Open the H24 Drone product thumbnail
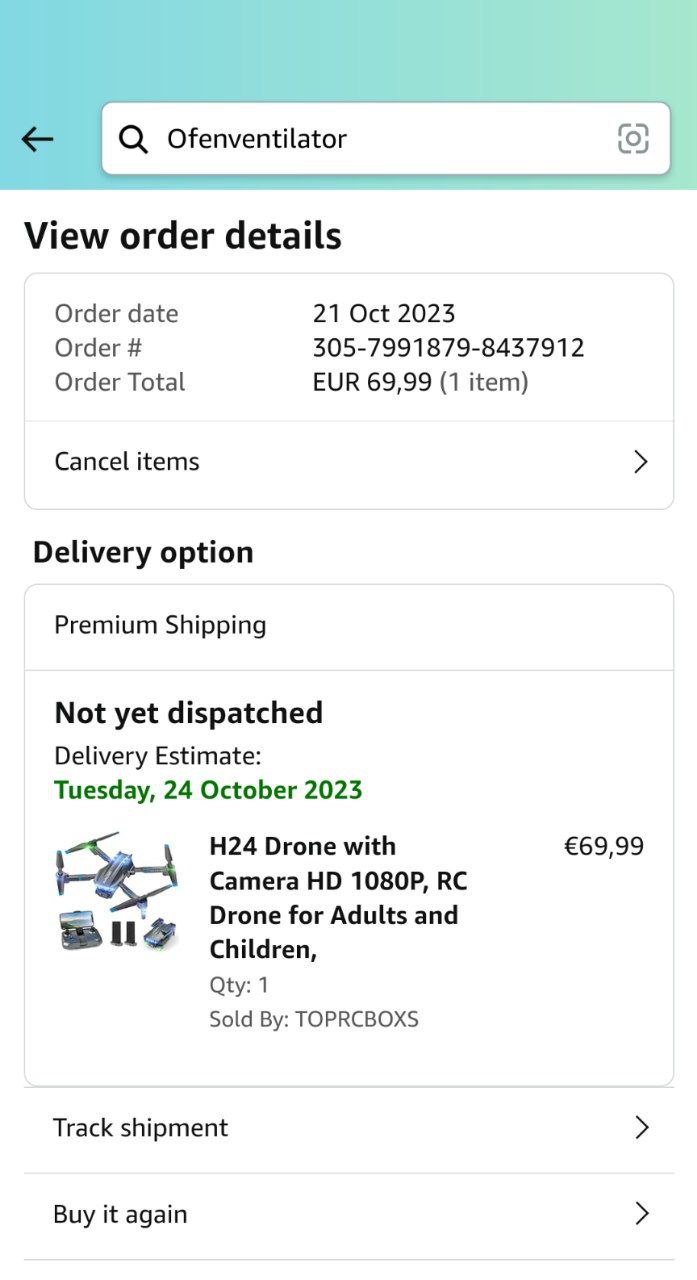This screenshot has width=697, height=1280. (x=116, y=891)
